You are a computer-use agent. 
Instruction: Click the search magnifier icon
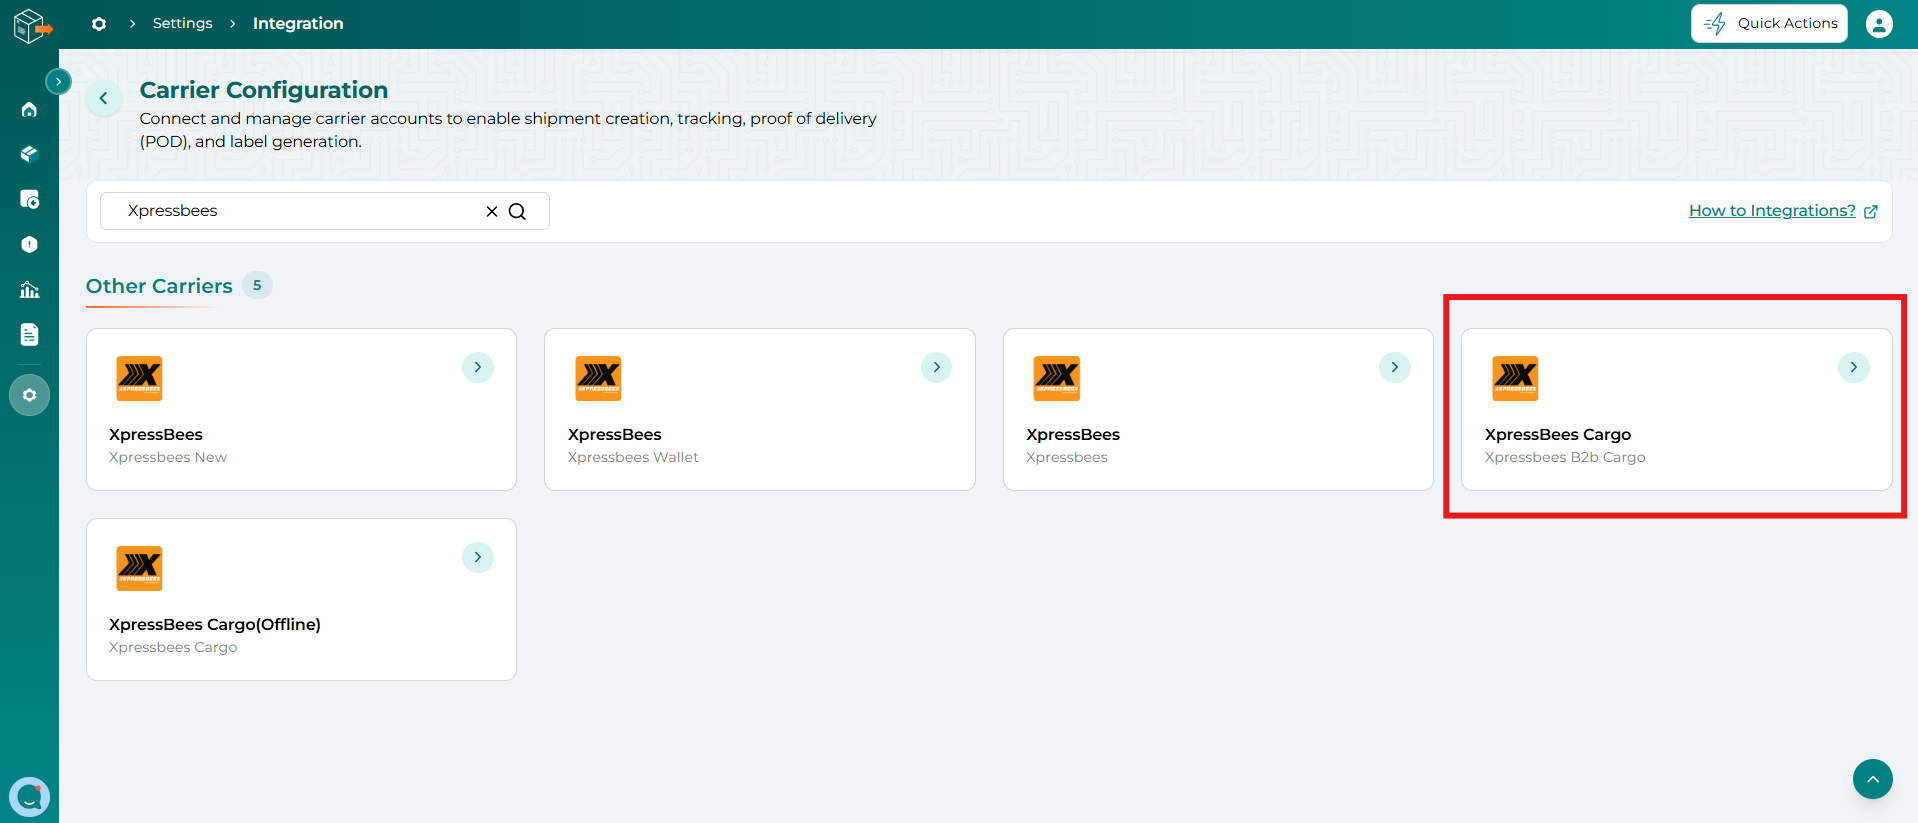(x=517, y=211)
